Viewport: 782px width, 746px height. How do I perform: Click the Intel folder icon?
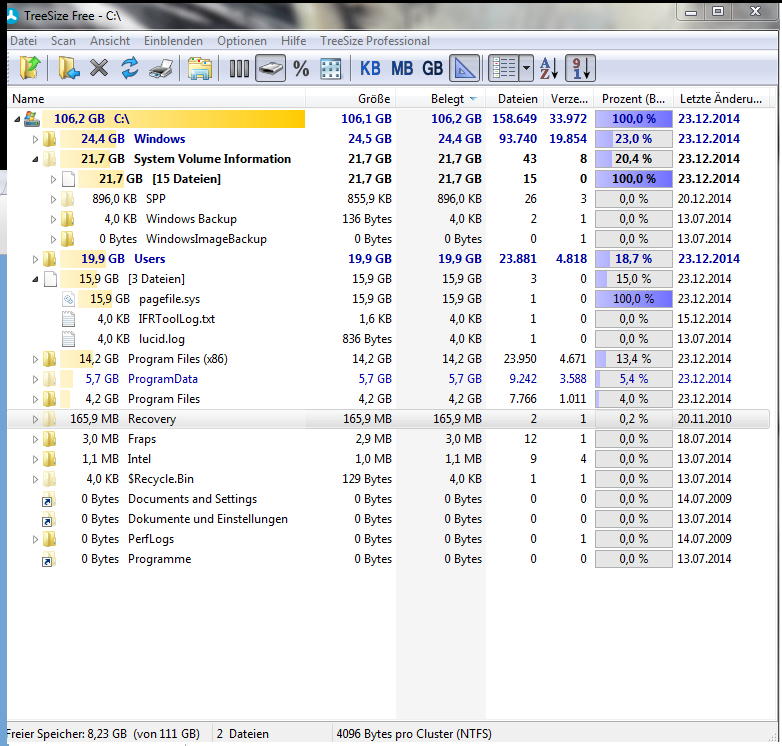[49, 459]
